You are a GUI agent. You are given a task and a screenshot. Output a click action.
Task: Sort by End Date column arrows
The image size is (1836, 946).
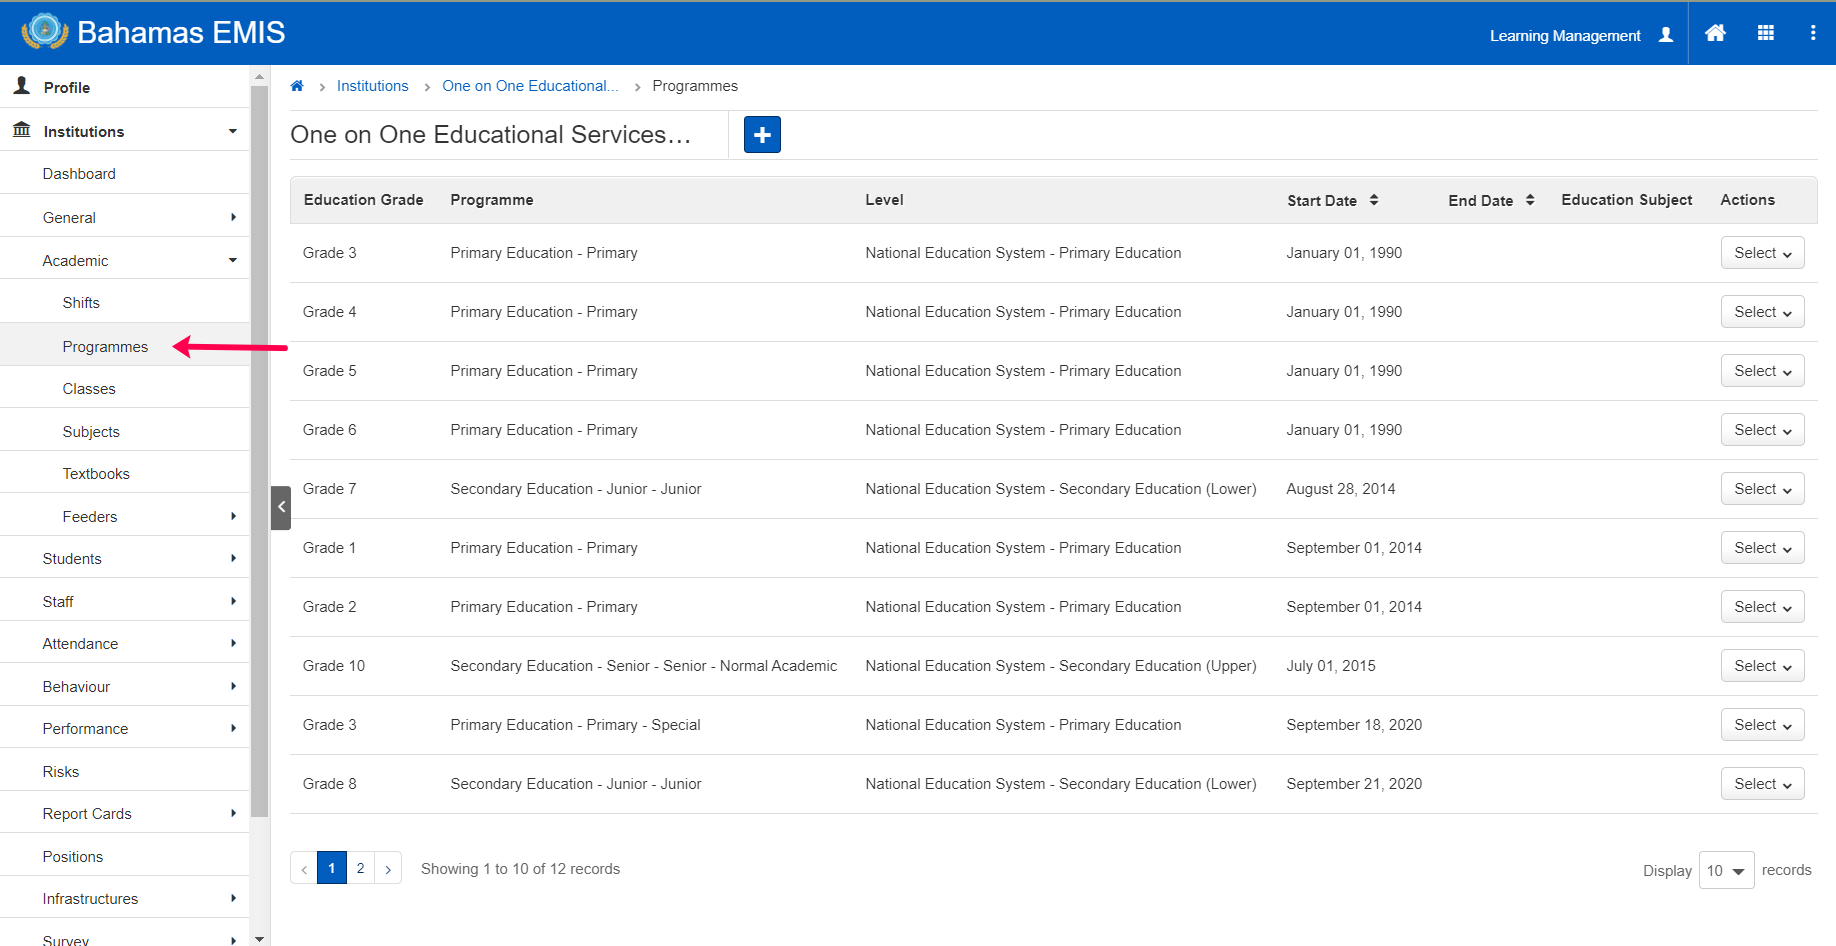coord(1530,200)
